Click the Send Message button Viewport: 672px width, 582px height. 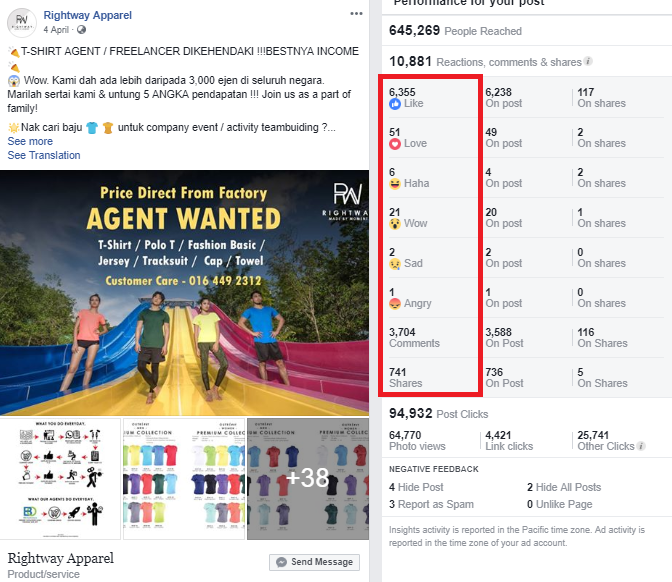click(x=315, y=562)
